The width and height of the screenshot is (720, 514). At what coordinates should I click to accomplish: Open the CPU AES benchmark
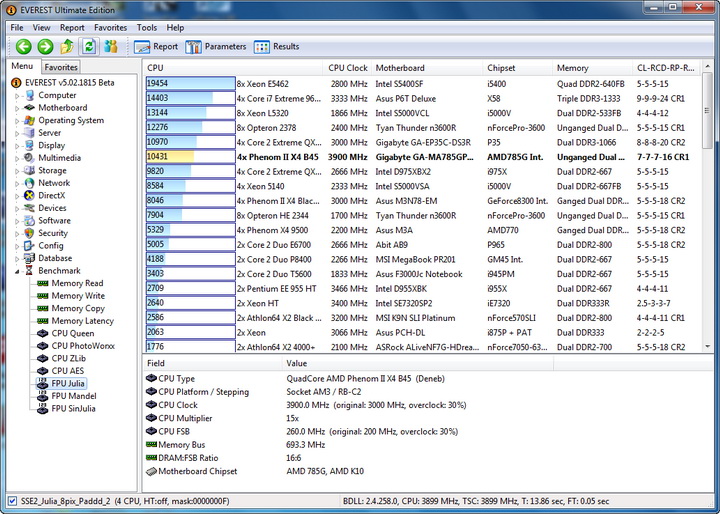click(68, 371)
